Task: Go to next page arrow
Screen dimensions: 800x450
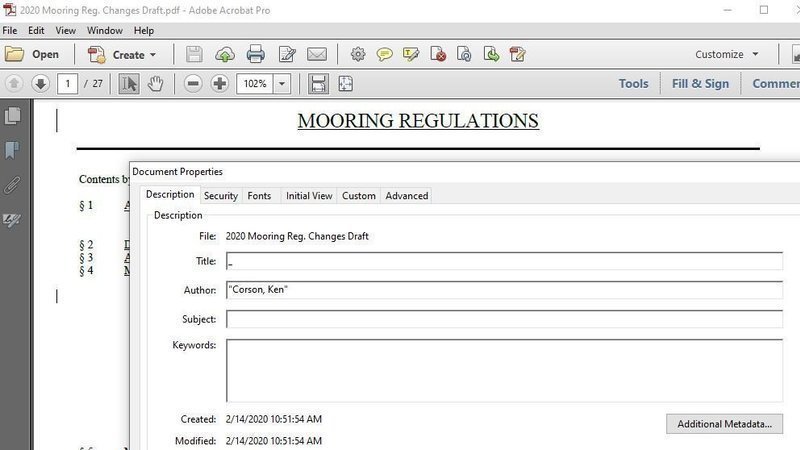Action: coord(41,84)
